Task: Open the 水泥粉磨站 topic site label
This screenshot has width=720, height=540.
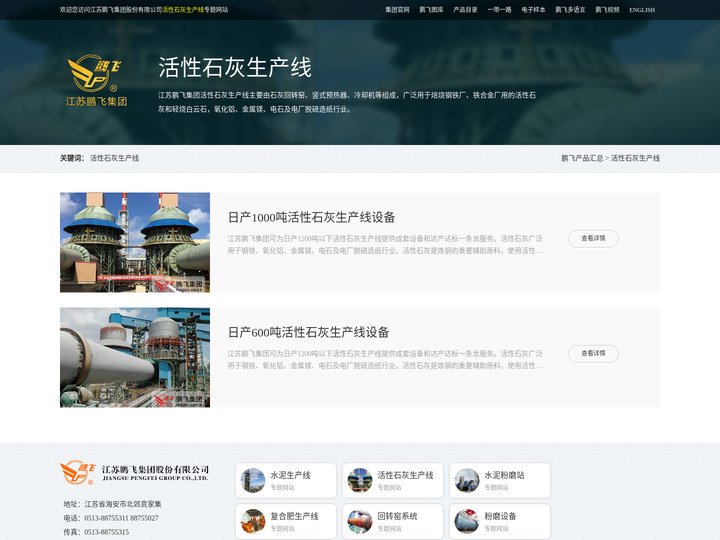Action: [x=505, y=475]
